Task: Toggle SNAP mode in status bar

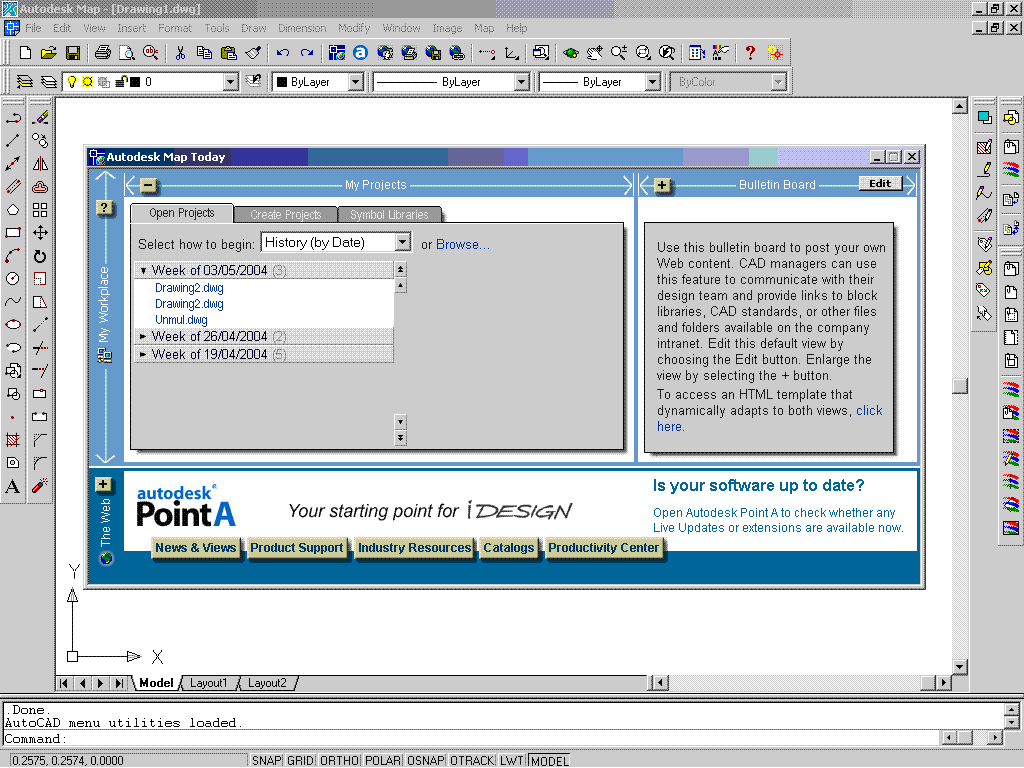Action: pos(266,761)
